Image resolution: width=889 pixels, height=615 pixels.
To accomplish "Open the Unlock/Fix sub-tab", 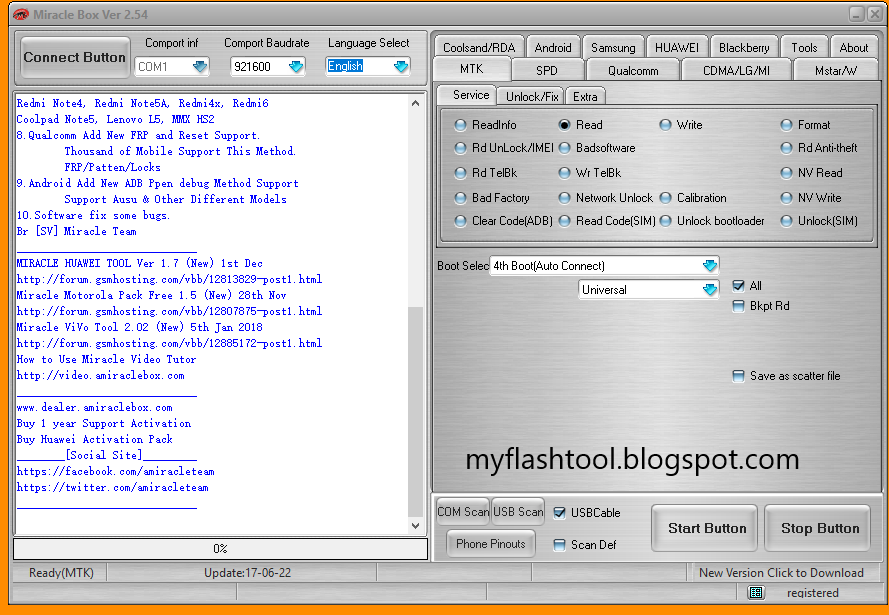I will pyautogui.click(x=531, y=96).
